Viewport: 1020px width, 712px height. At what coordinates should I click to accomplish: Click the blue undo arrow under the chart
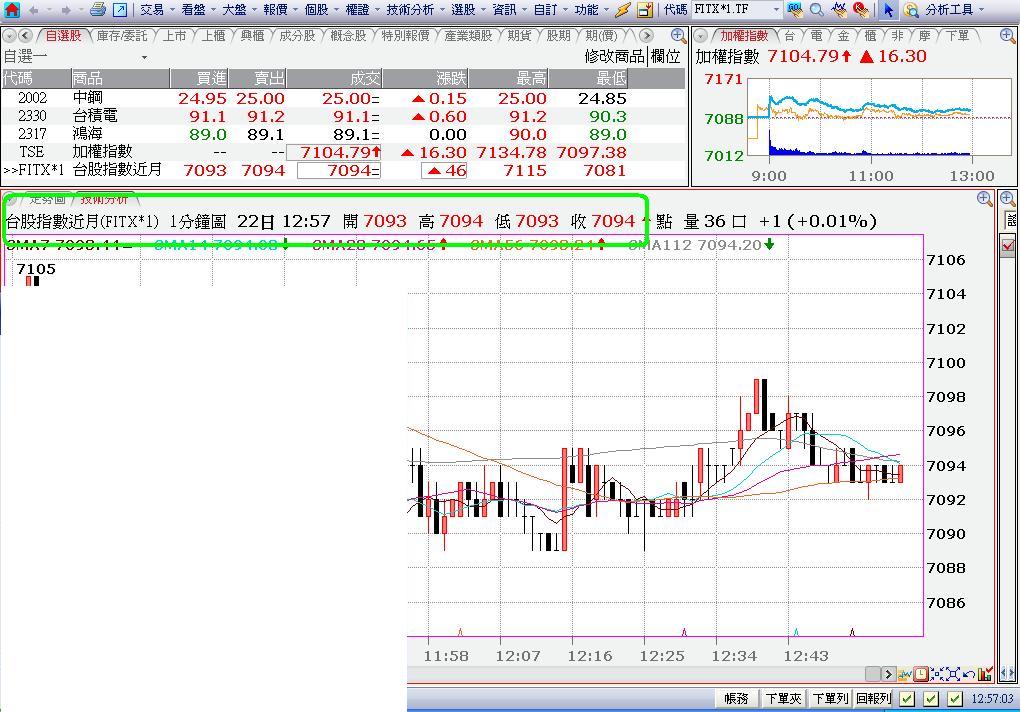[x=968, y=674]
